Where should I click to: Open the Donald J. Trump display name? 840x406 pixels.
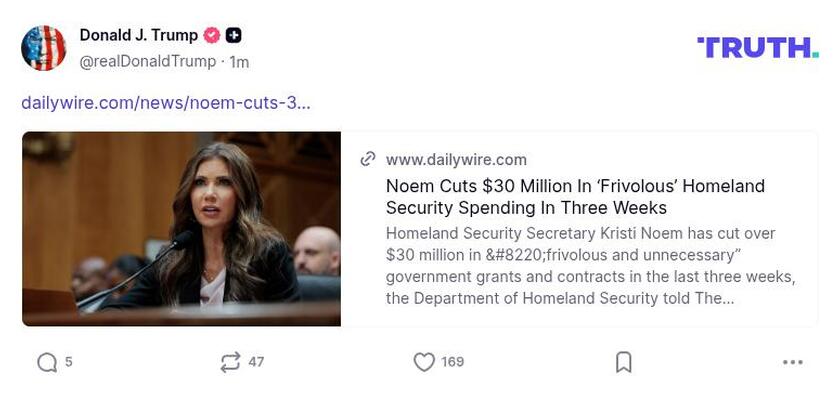point(138,35)
